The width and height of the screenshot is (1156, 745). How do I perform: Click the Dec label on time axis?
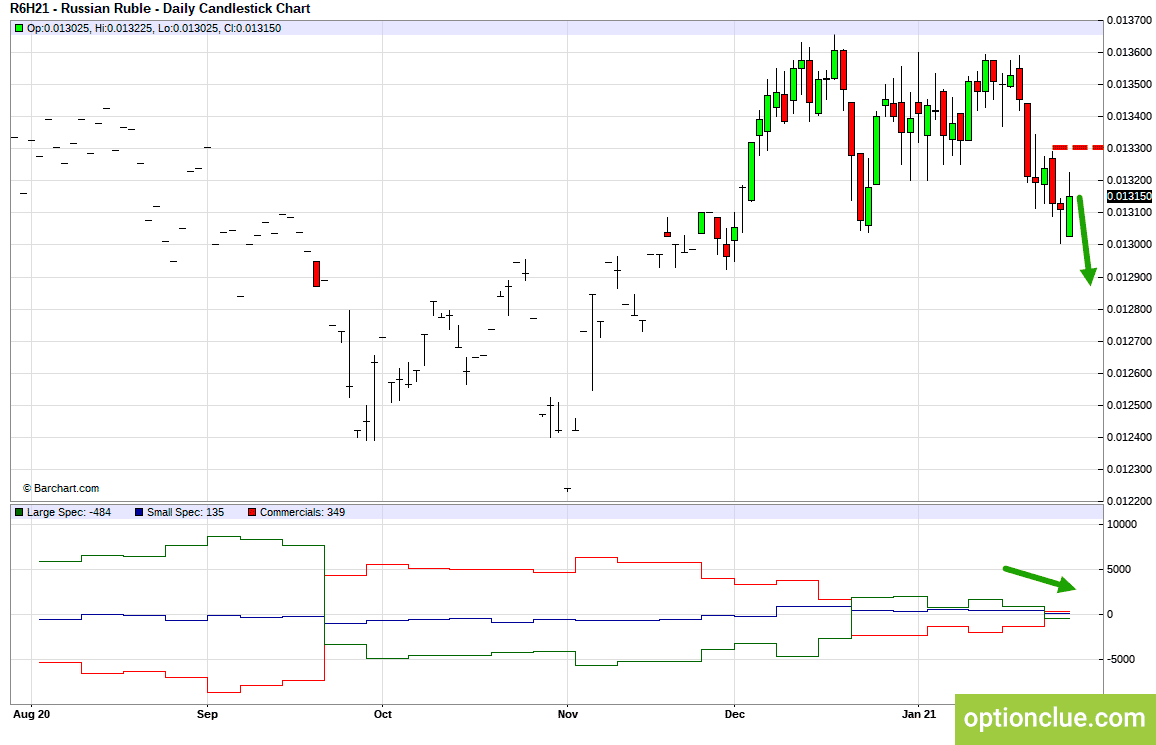(734, 714)
